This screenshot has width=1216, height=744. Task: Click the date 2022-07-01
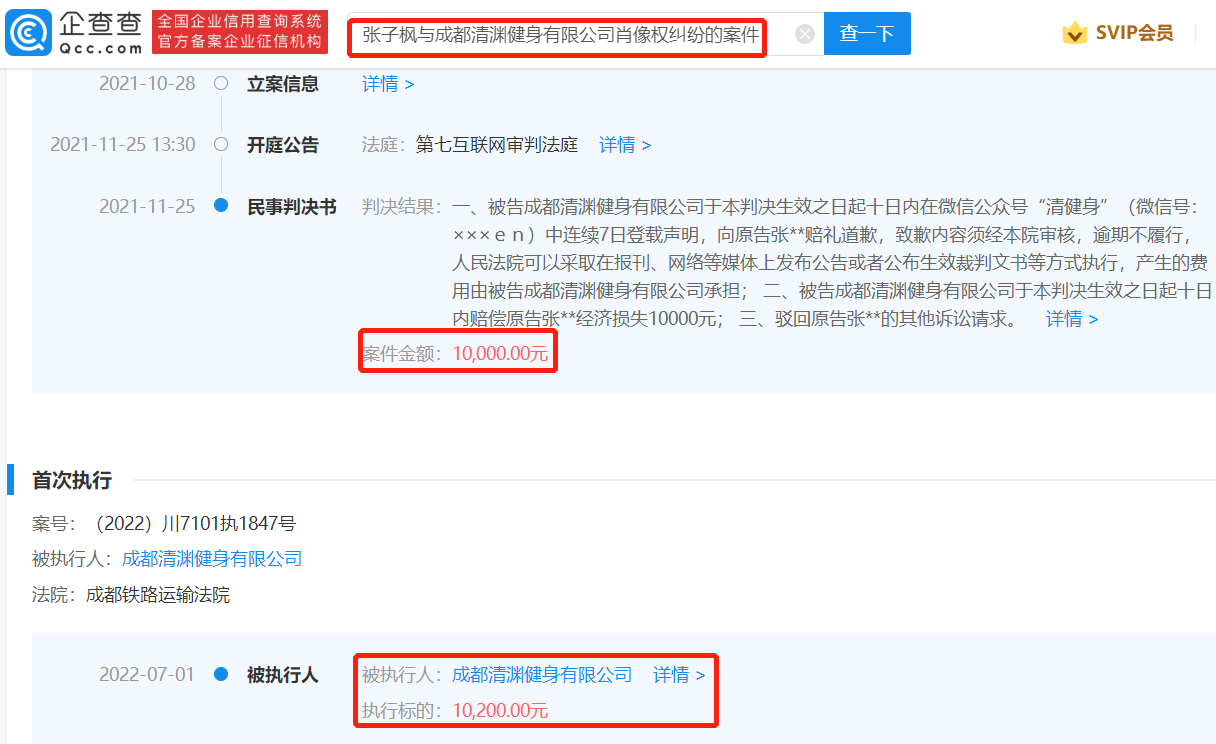tap(147, 675)
